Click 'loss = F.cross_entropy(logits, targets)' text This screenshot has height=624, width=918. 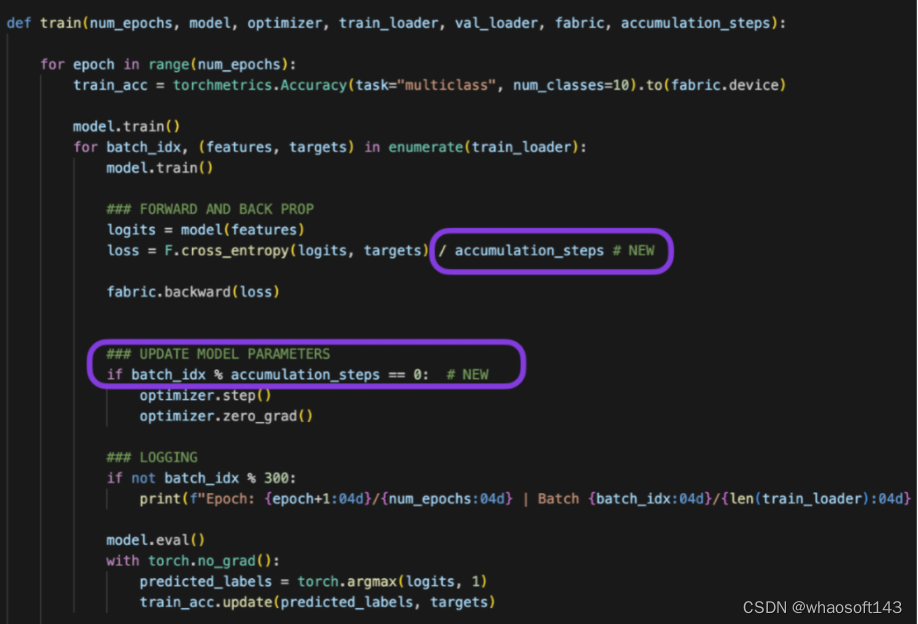tap(268, 251)
